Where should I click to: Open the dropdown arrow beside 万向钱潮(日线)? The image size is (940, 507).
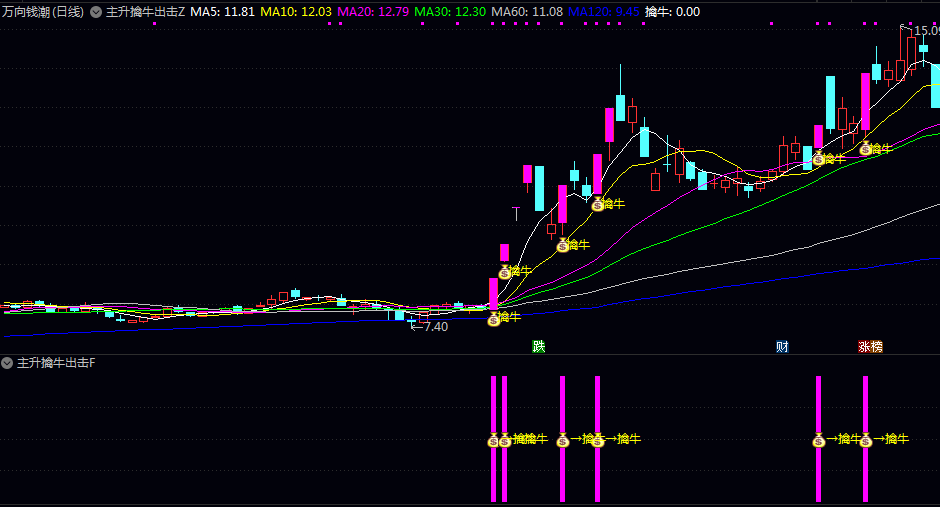point(96,12)
